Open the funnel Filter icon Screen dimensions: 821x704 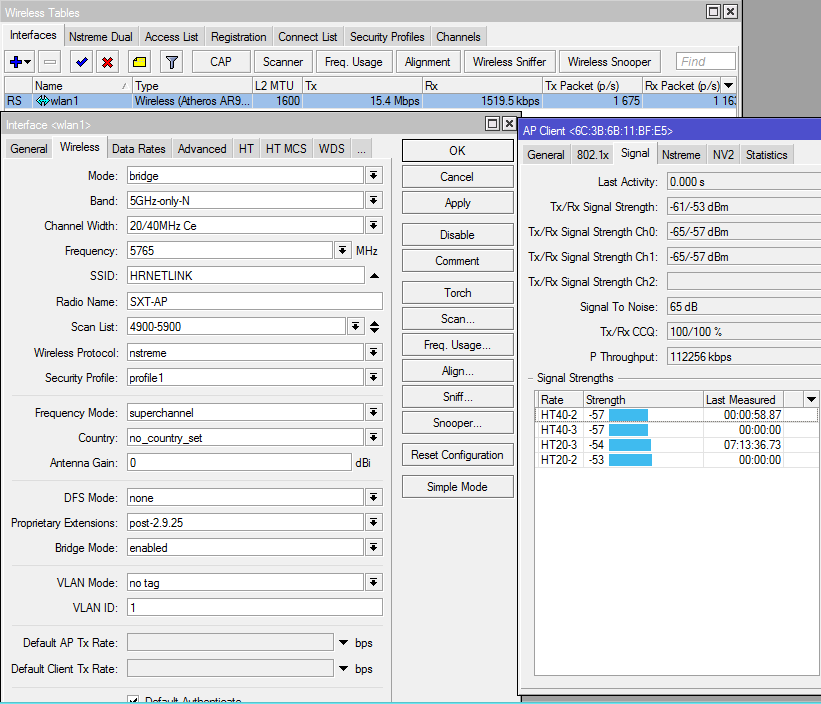point(172,62)
